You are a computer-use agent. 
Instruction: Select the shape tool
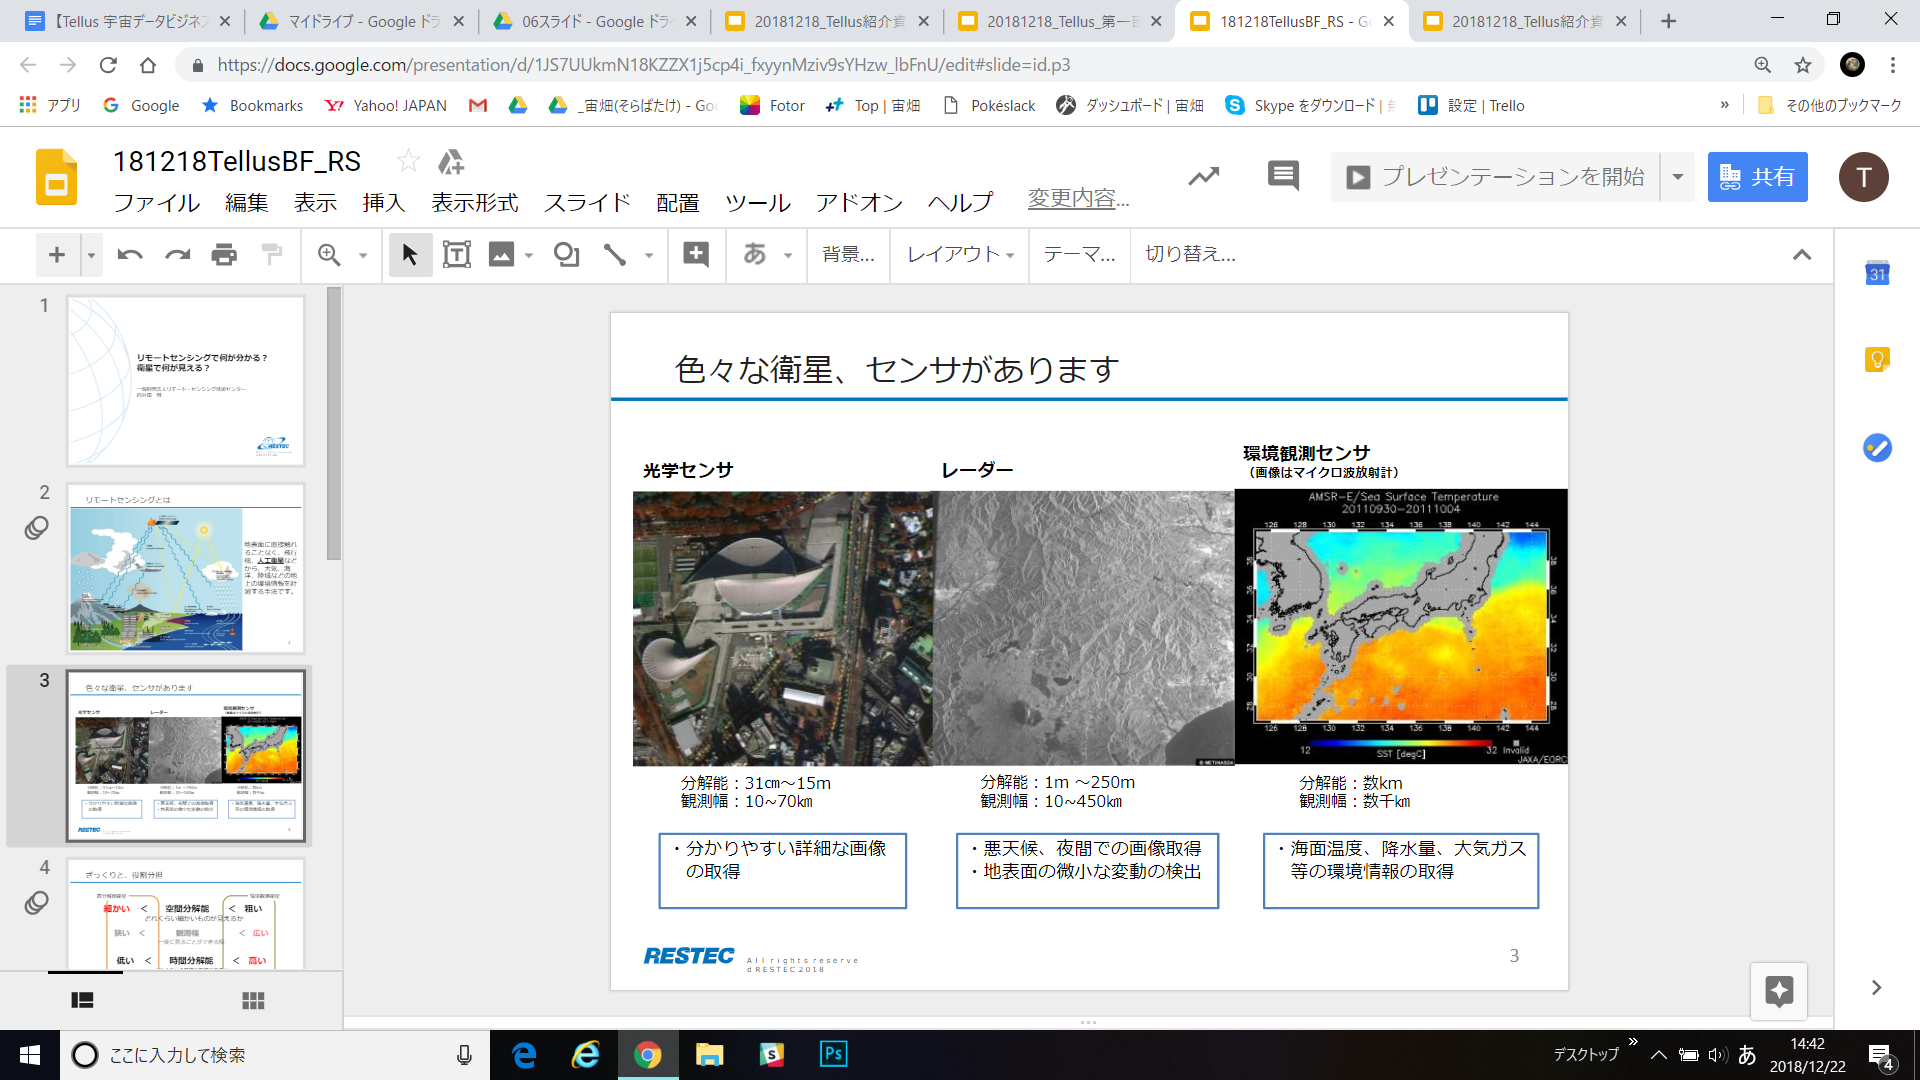pos(566,255)
